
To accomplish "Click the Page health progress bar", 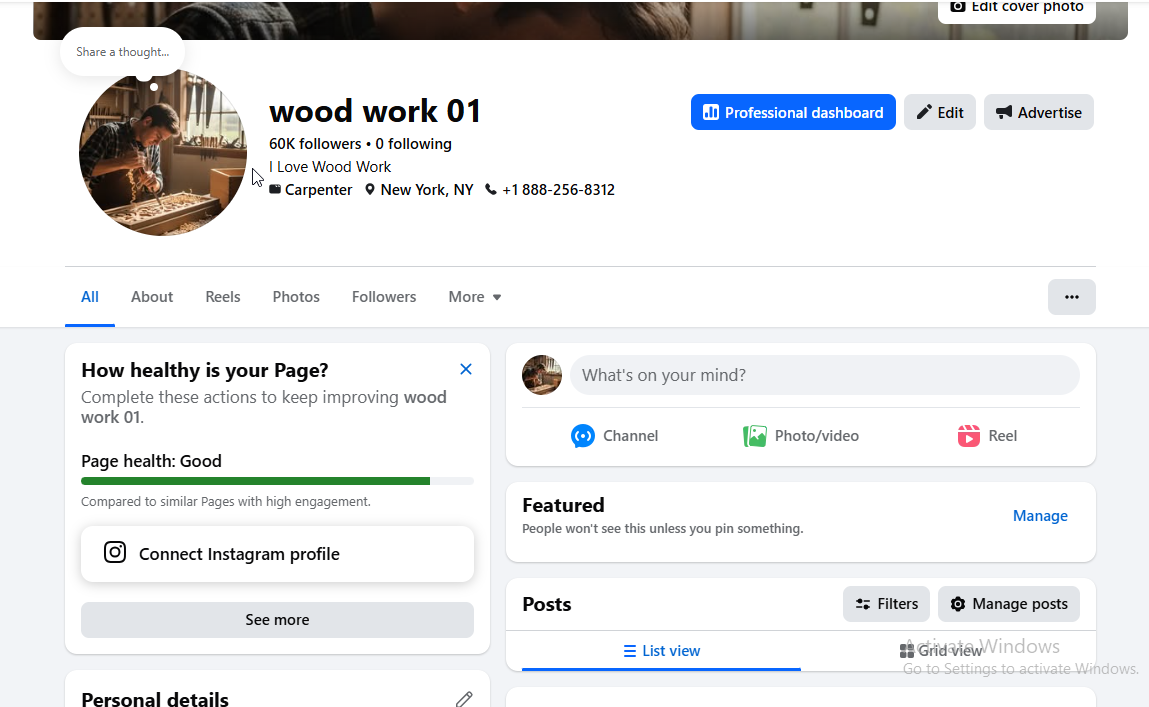I will point(277,481).
